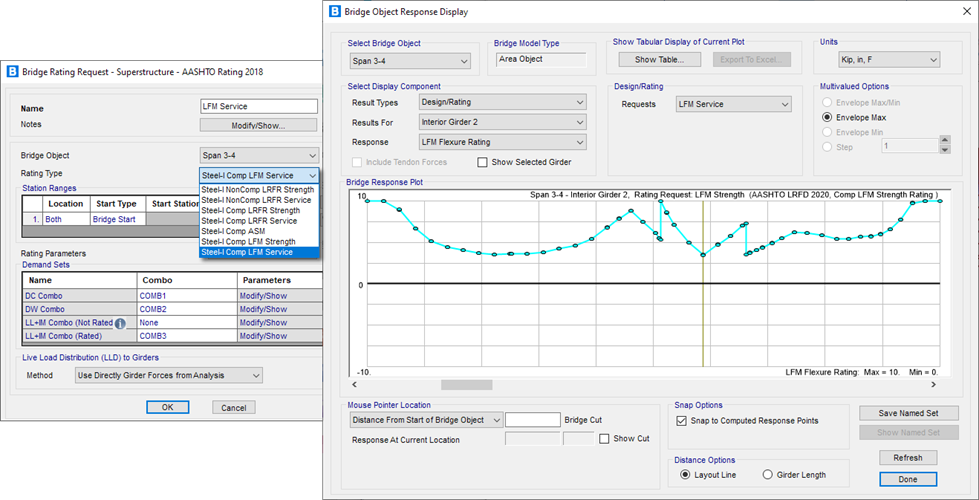Click the app logo in Bridge Rating Request title bar
Viewport: 979px width, 500px height.
pos(12,72)
